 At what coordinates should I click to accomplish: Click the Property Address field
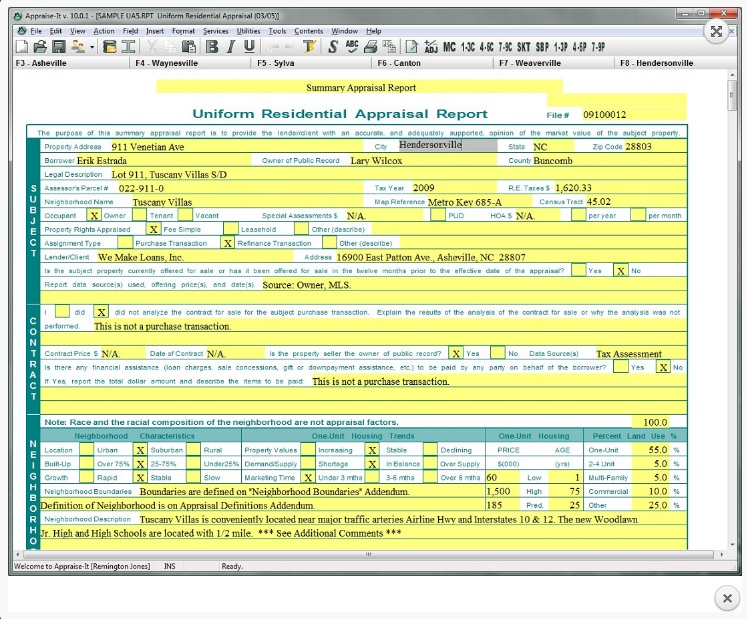(x=236, y=146)
